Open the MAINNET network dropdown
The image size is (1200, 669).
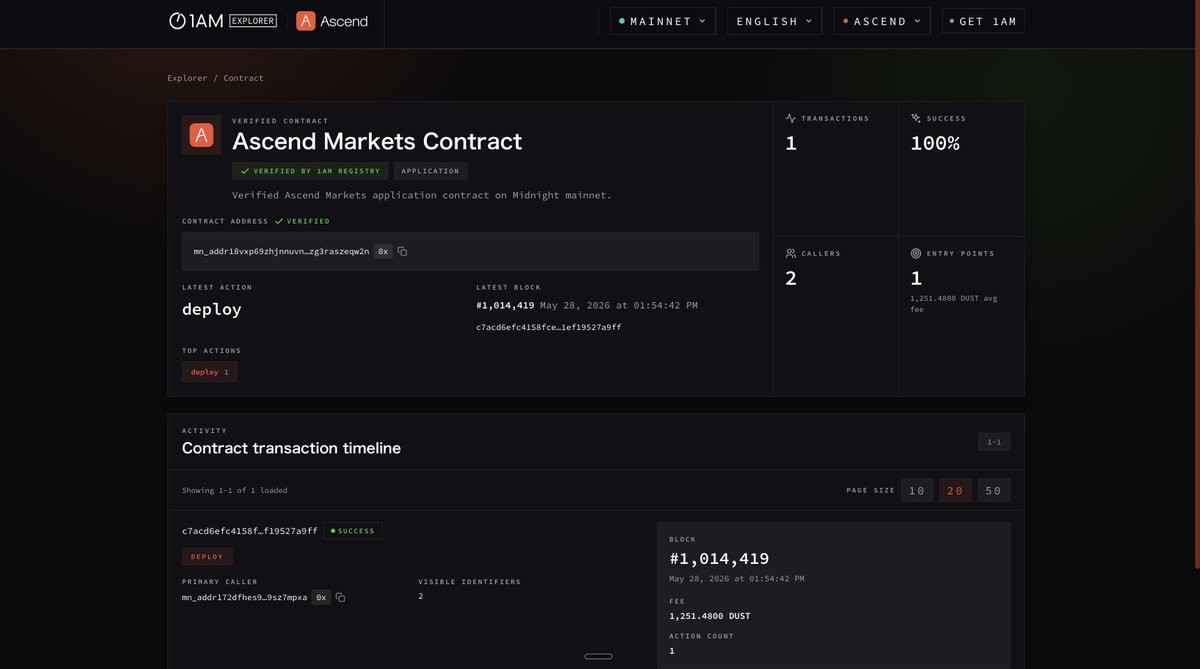tap(663, 21)
